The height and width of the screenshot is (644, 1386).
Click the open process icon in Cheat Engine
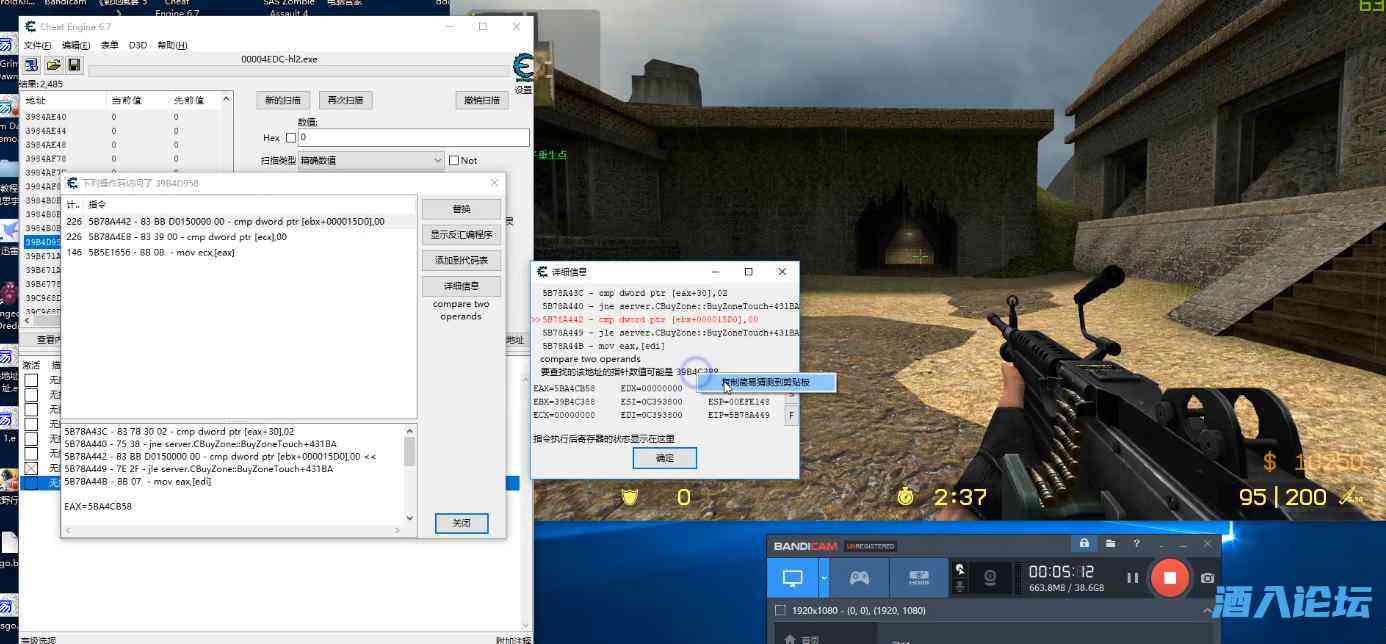pyautogui.click(x=32, y=65)
